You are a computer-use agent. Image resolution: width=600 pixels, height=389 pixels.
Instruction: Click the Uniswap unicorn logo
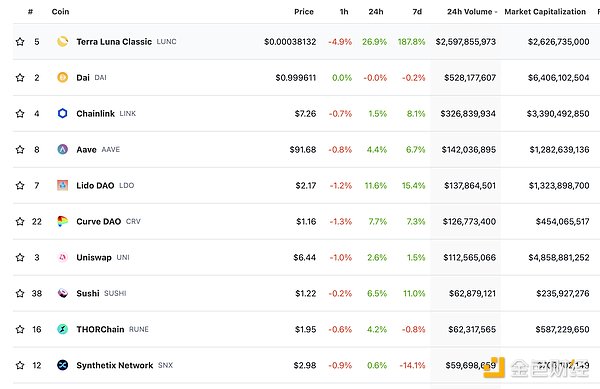click(x=62, y=257)
